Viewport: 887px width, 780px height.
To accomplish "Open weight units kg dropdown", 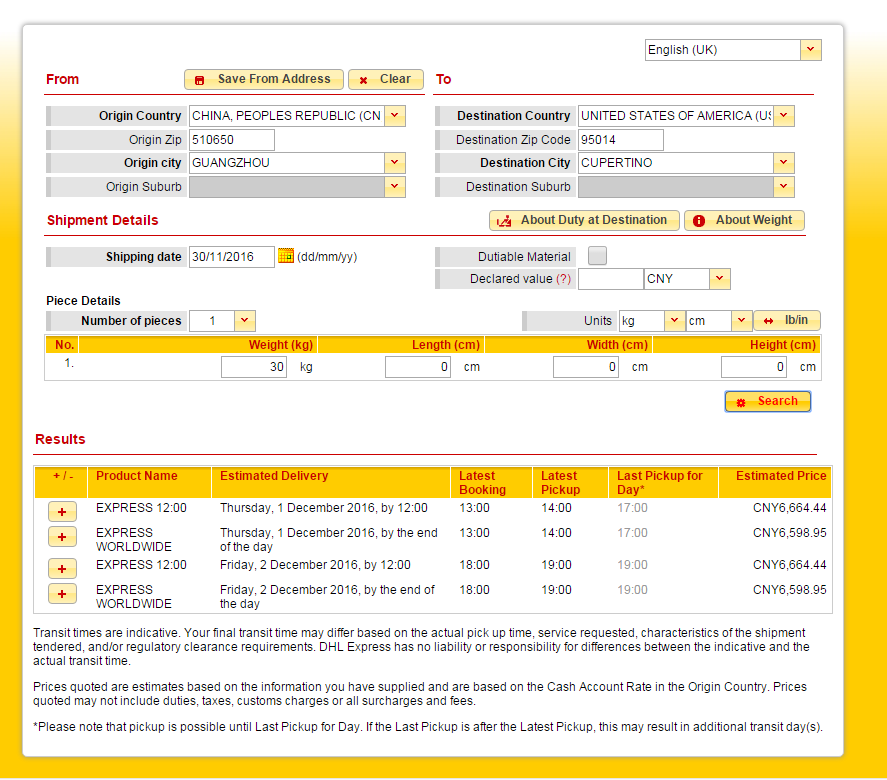I will tap(674, 321).
